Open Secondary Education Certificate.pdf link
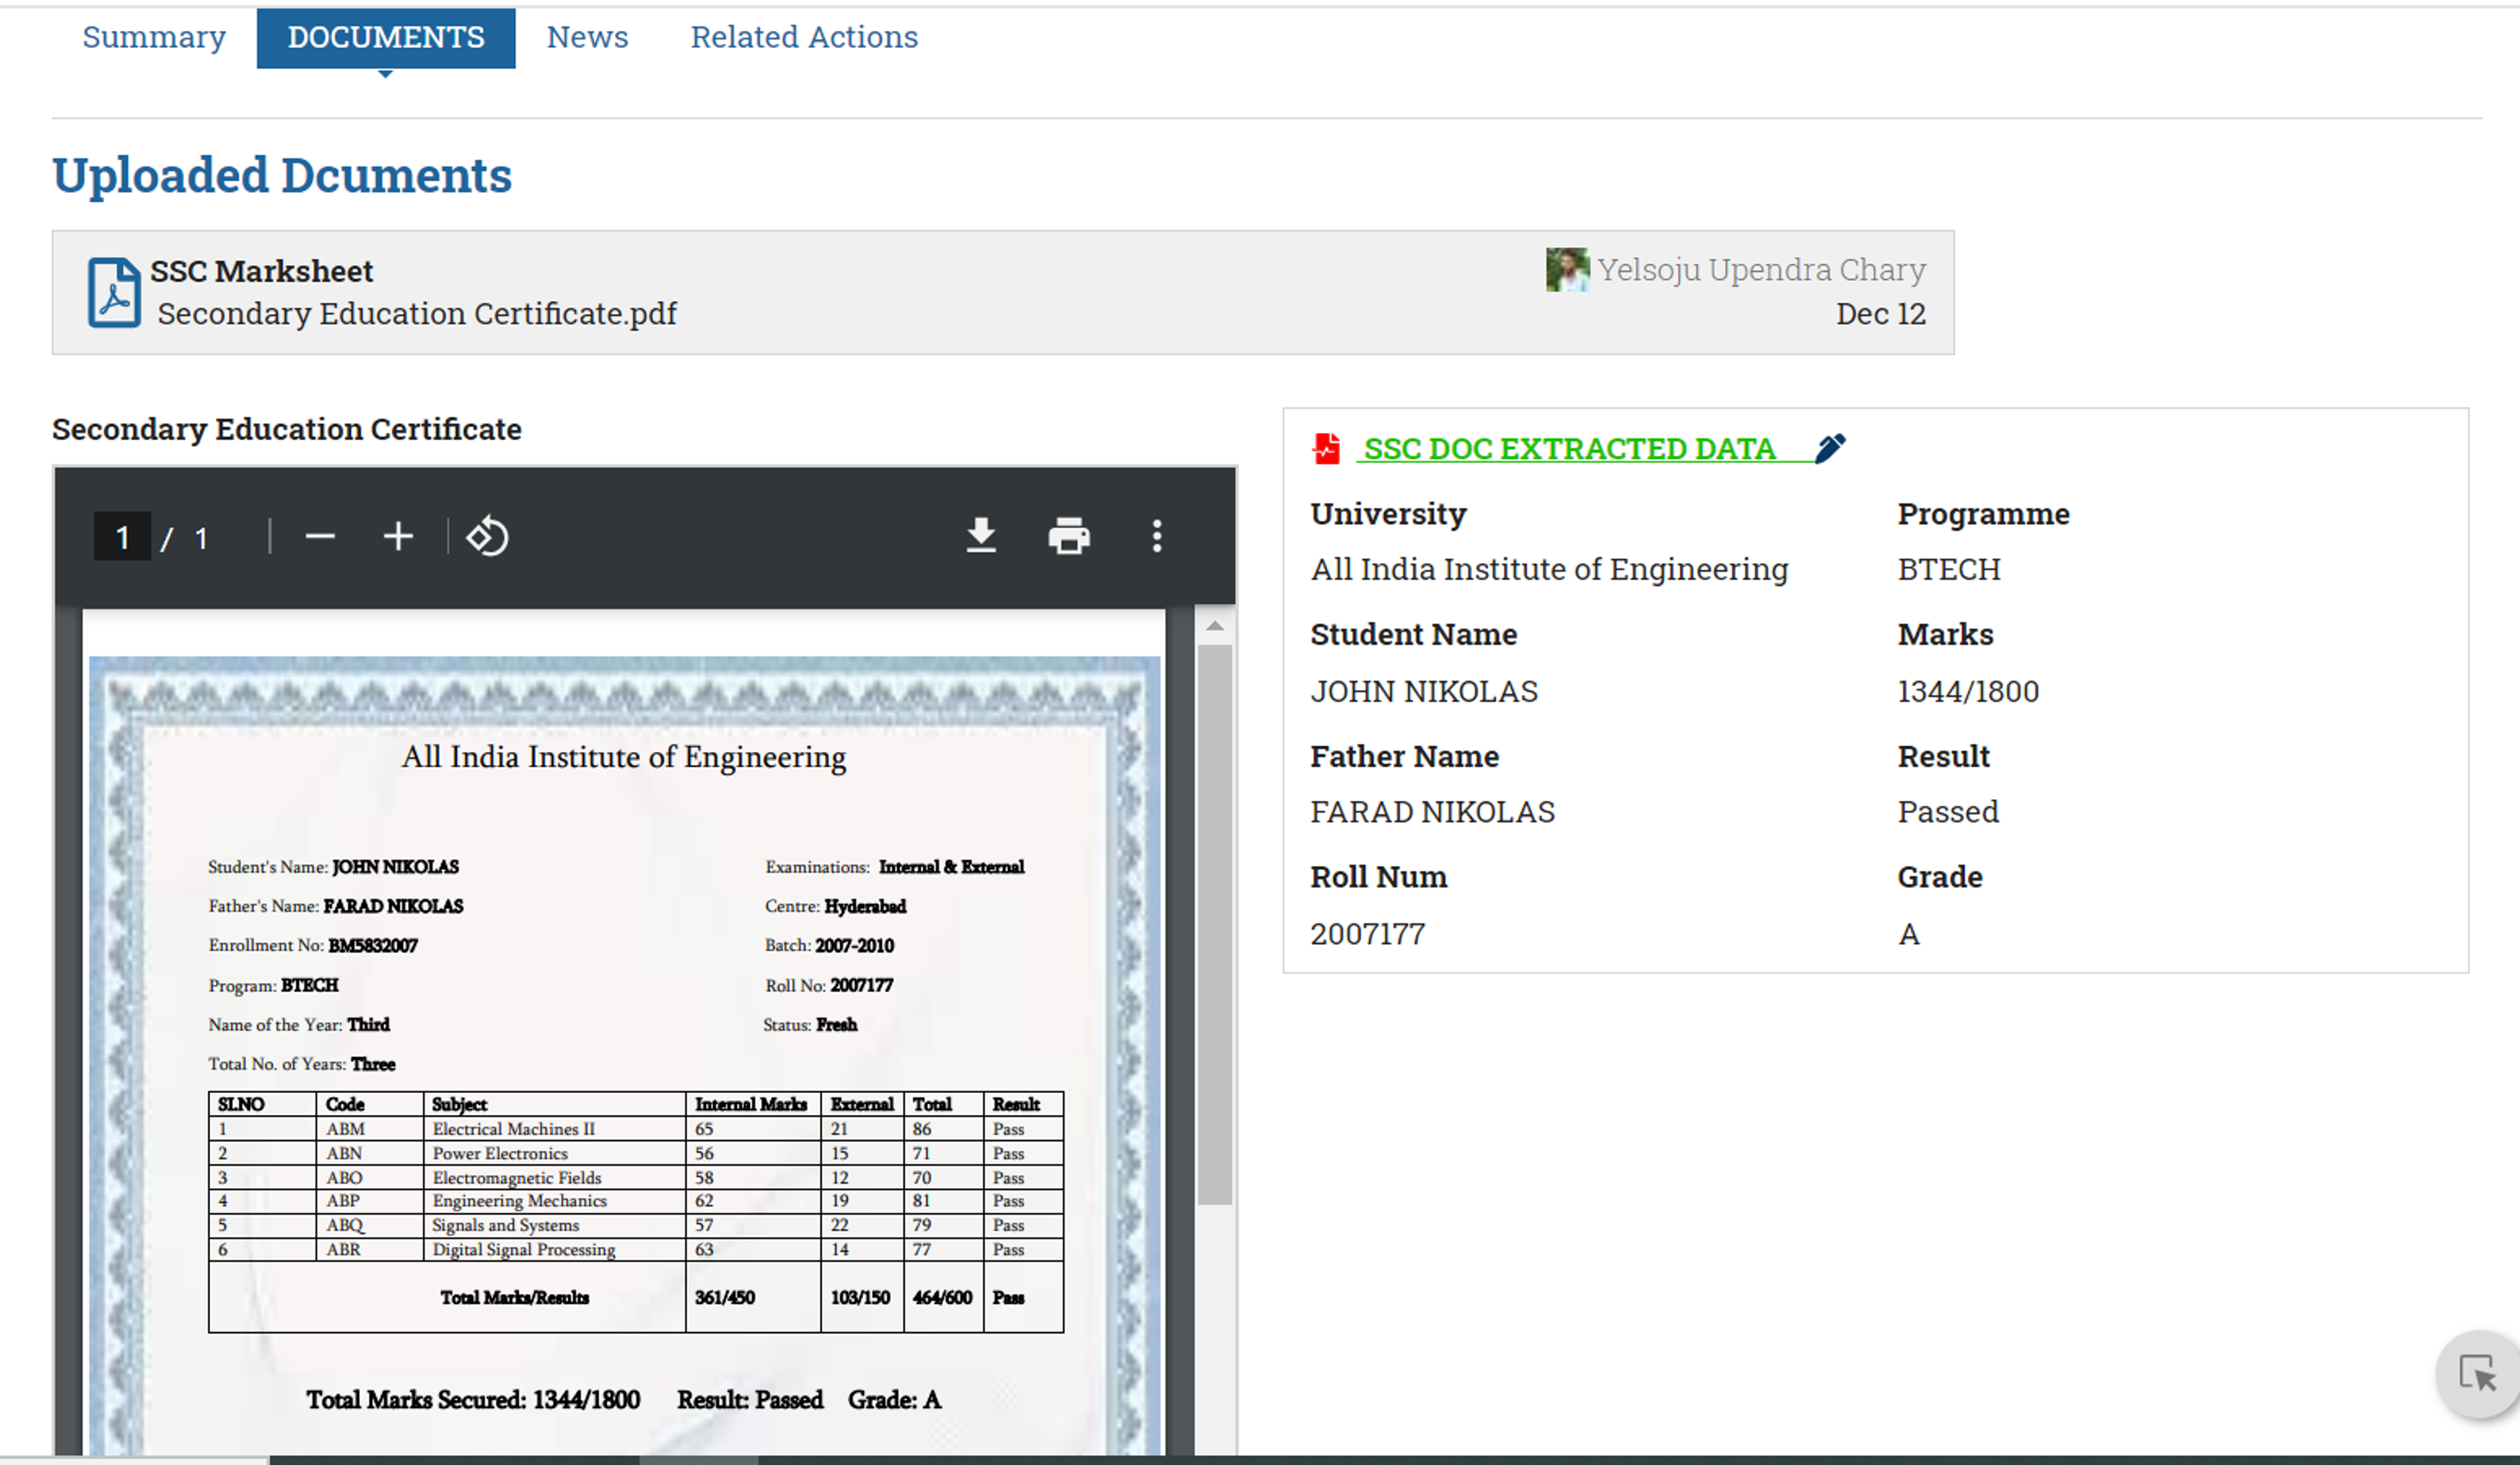Viewport: 2520px width, 1465px height. point(417,314)
